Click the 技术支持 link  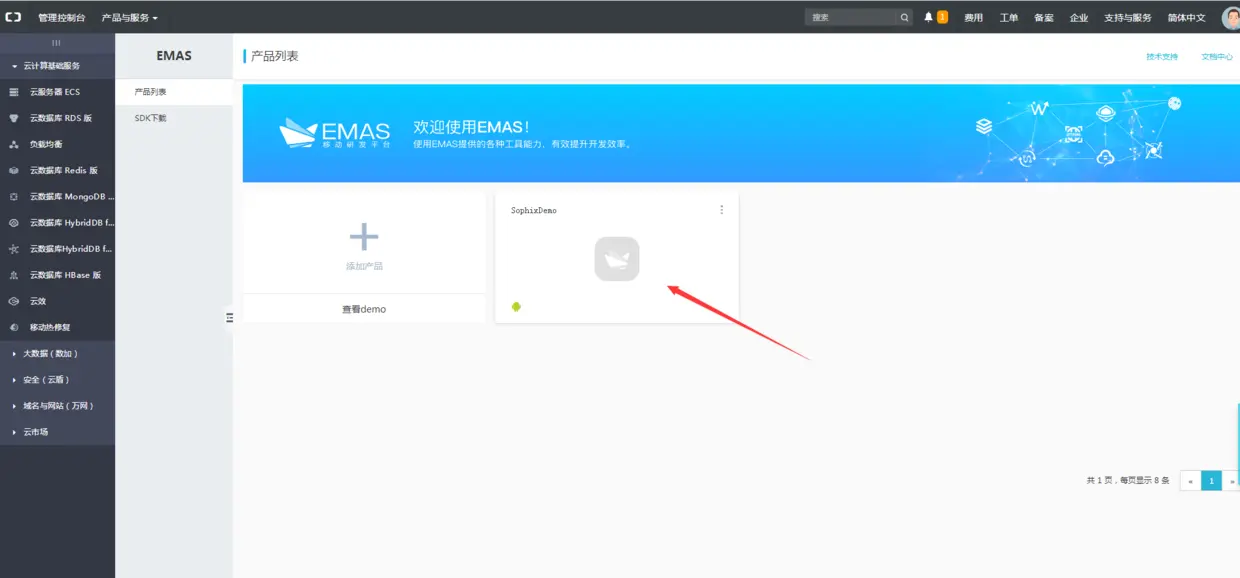click(1162, 57)
